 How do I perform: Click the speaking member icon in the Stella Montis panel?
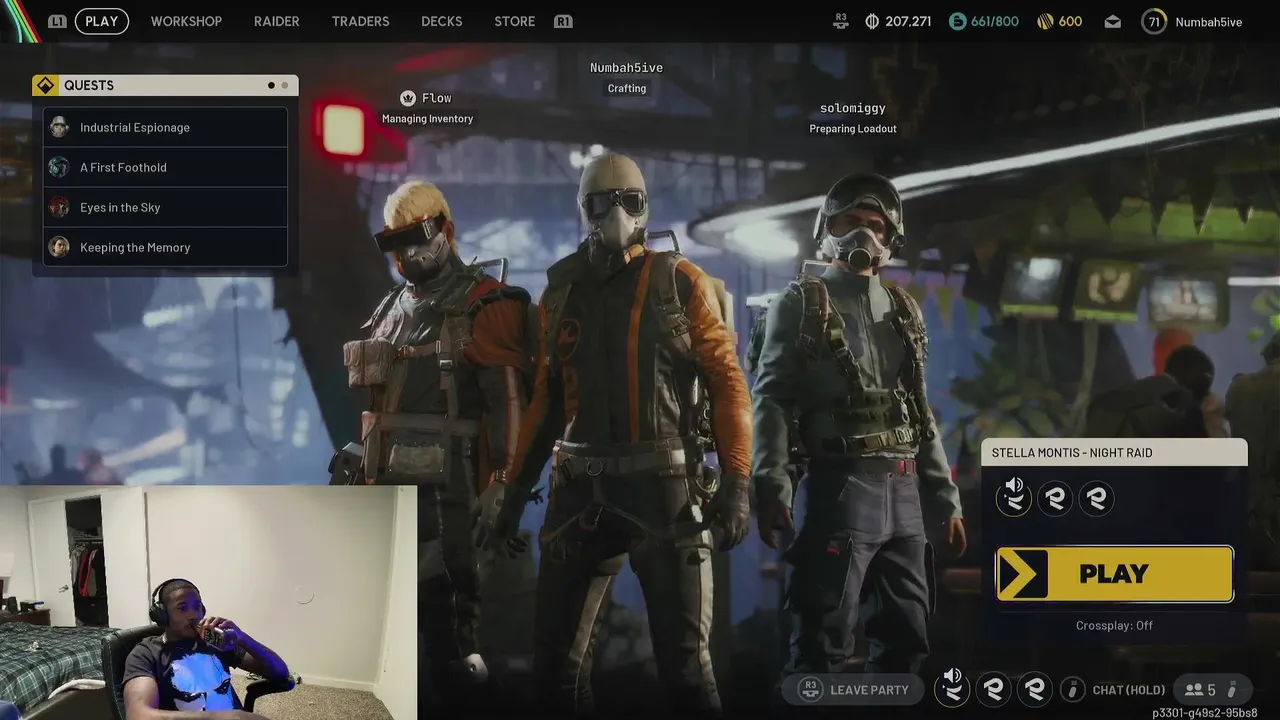pos(1014,497)
